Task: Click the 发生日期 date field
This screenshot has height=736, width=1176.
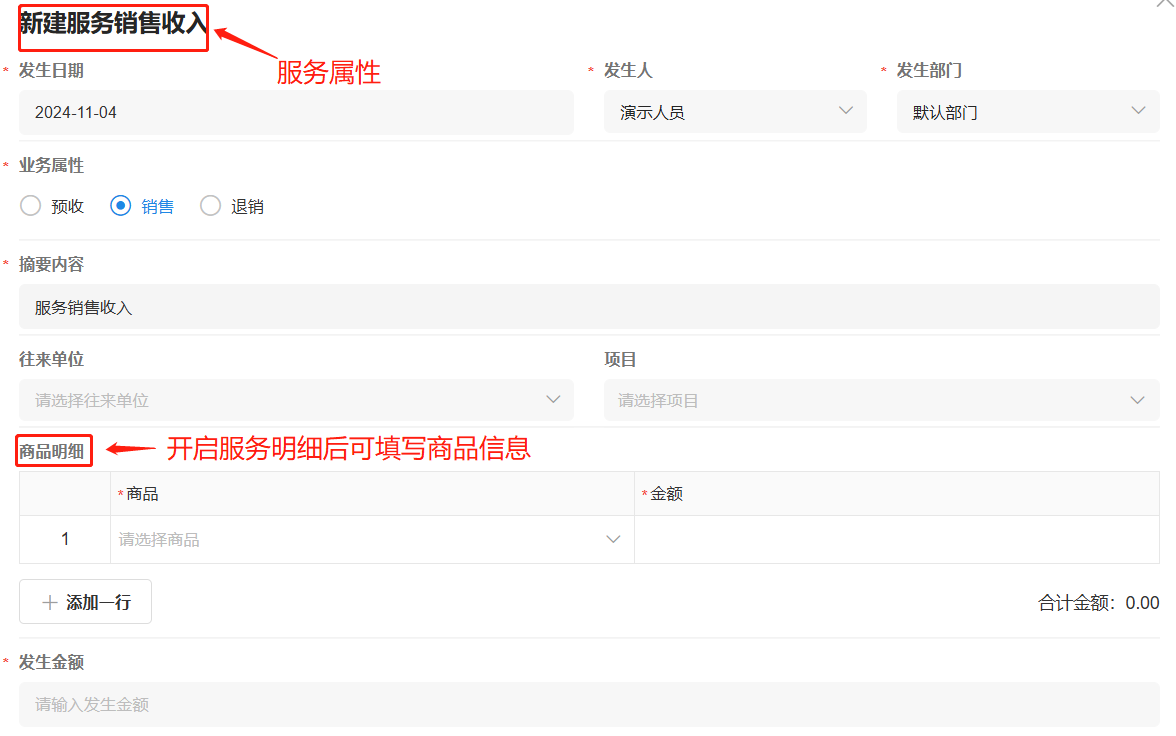Action: (296, 112)
